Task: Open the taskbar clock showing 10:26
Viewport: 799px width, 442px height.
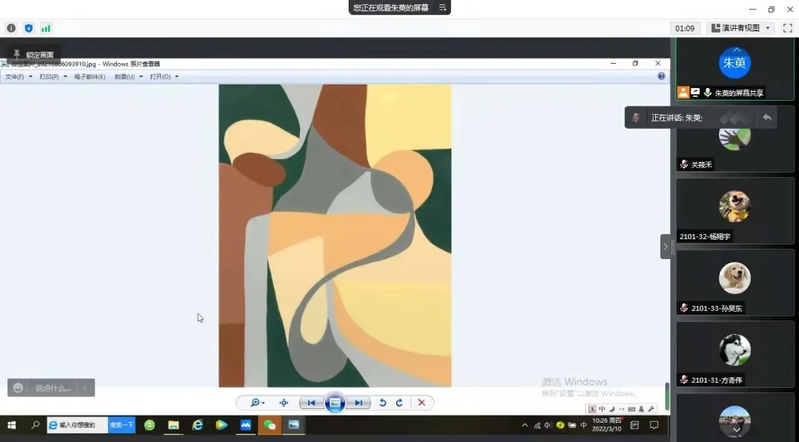Action: tap(607, 425)
